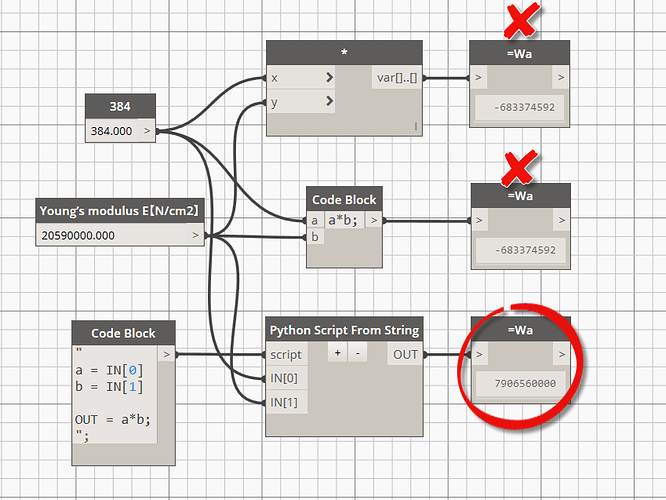Click the x input port of multiply node
The image size is (666, 500).
301,78
